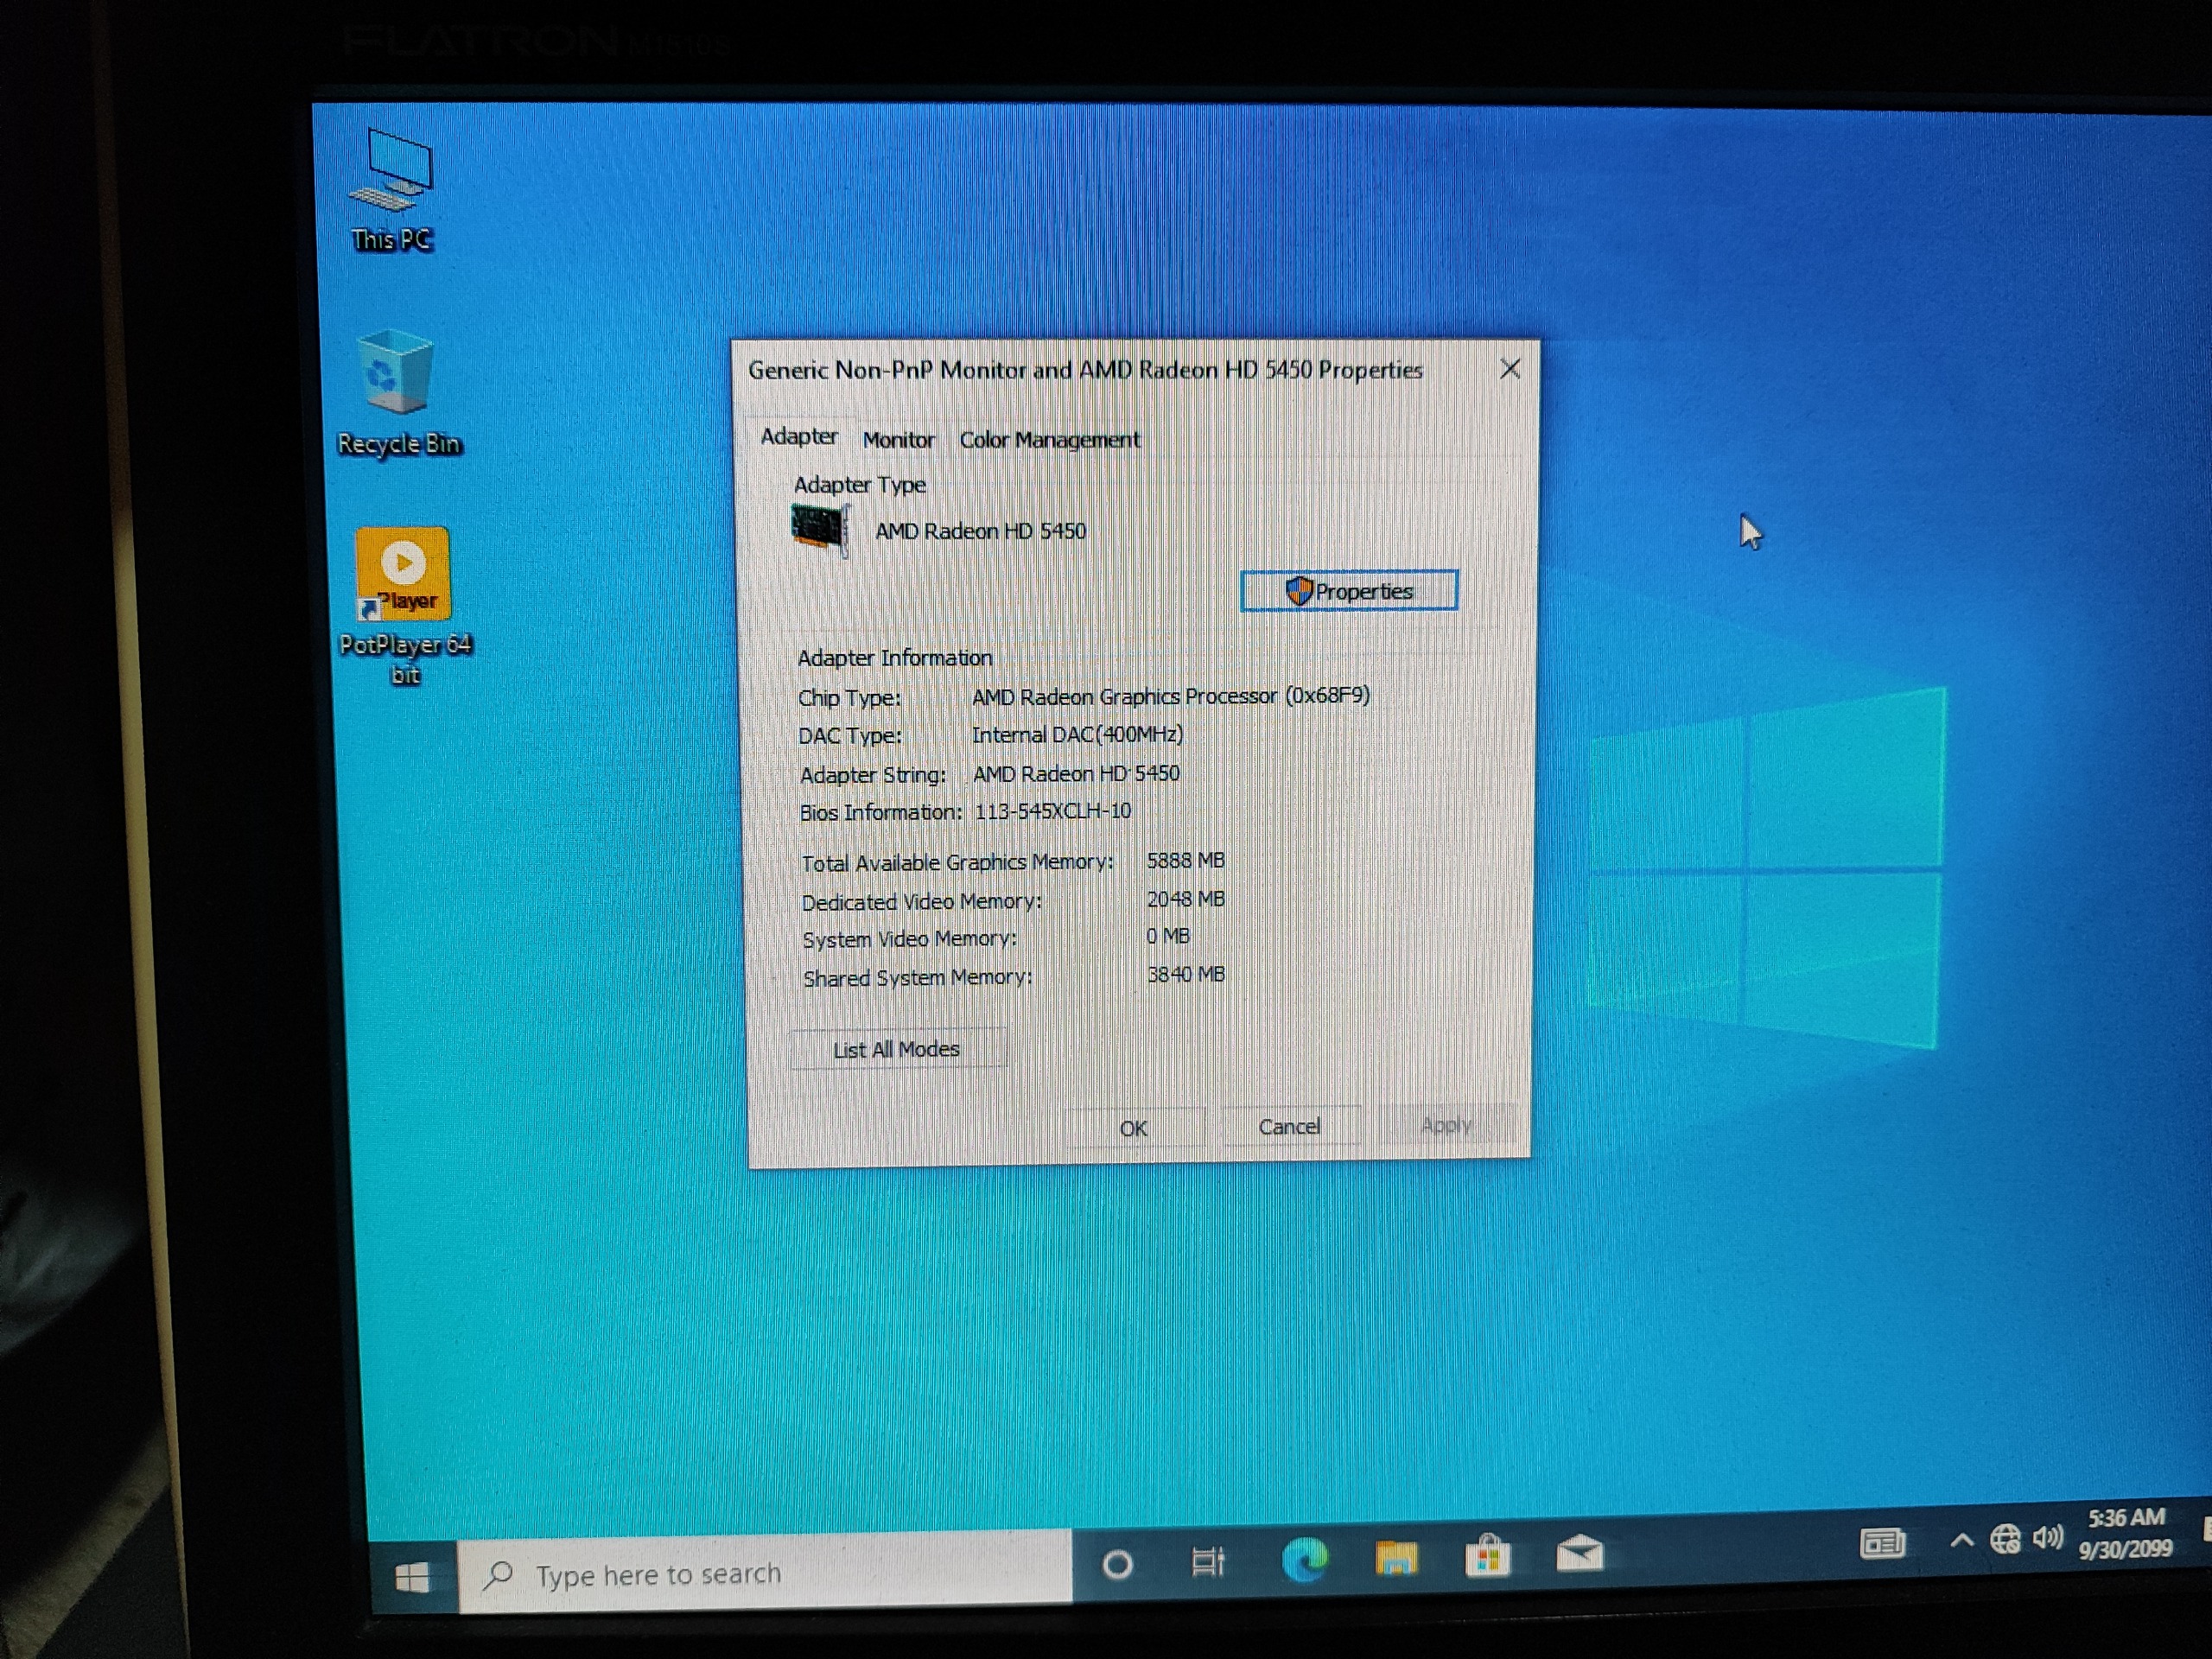Click the network globe tray icon

(2004, 1539)
